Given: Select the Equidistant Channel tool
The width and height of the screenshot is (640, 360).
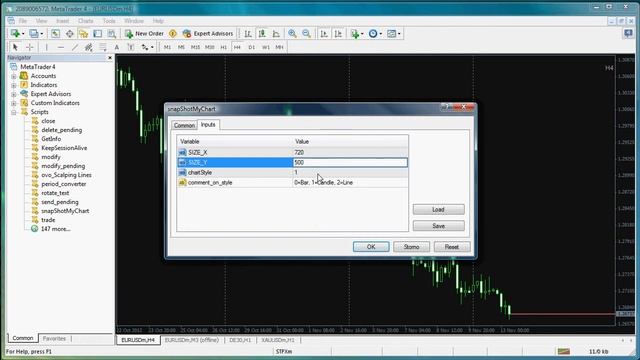Looking at the screenshot, I should pyautogui.click(x=89, y=47).
